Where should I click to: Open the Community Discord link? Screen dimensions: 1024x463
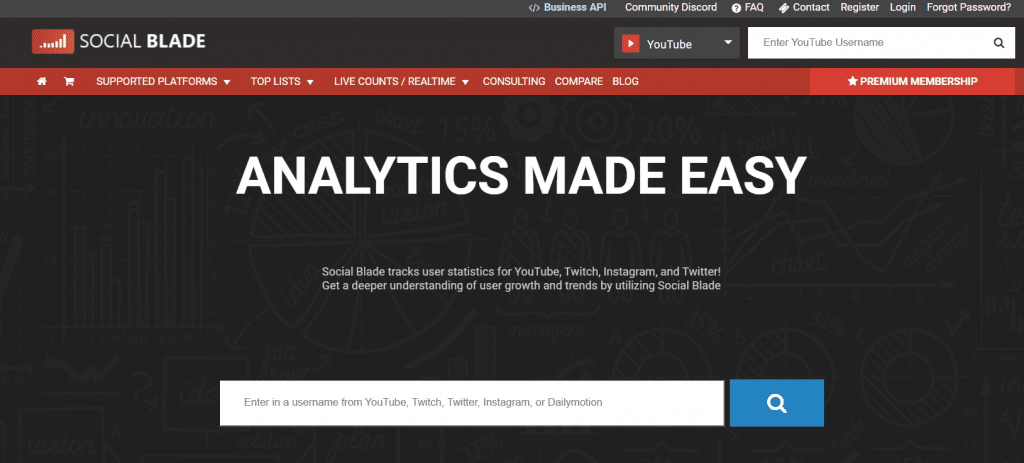[x=671, y=8]
